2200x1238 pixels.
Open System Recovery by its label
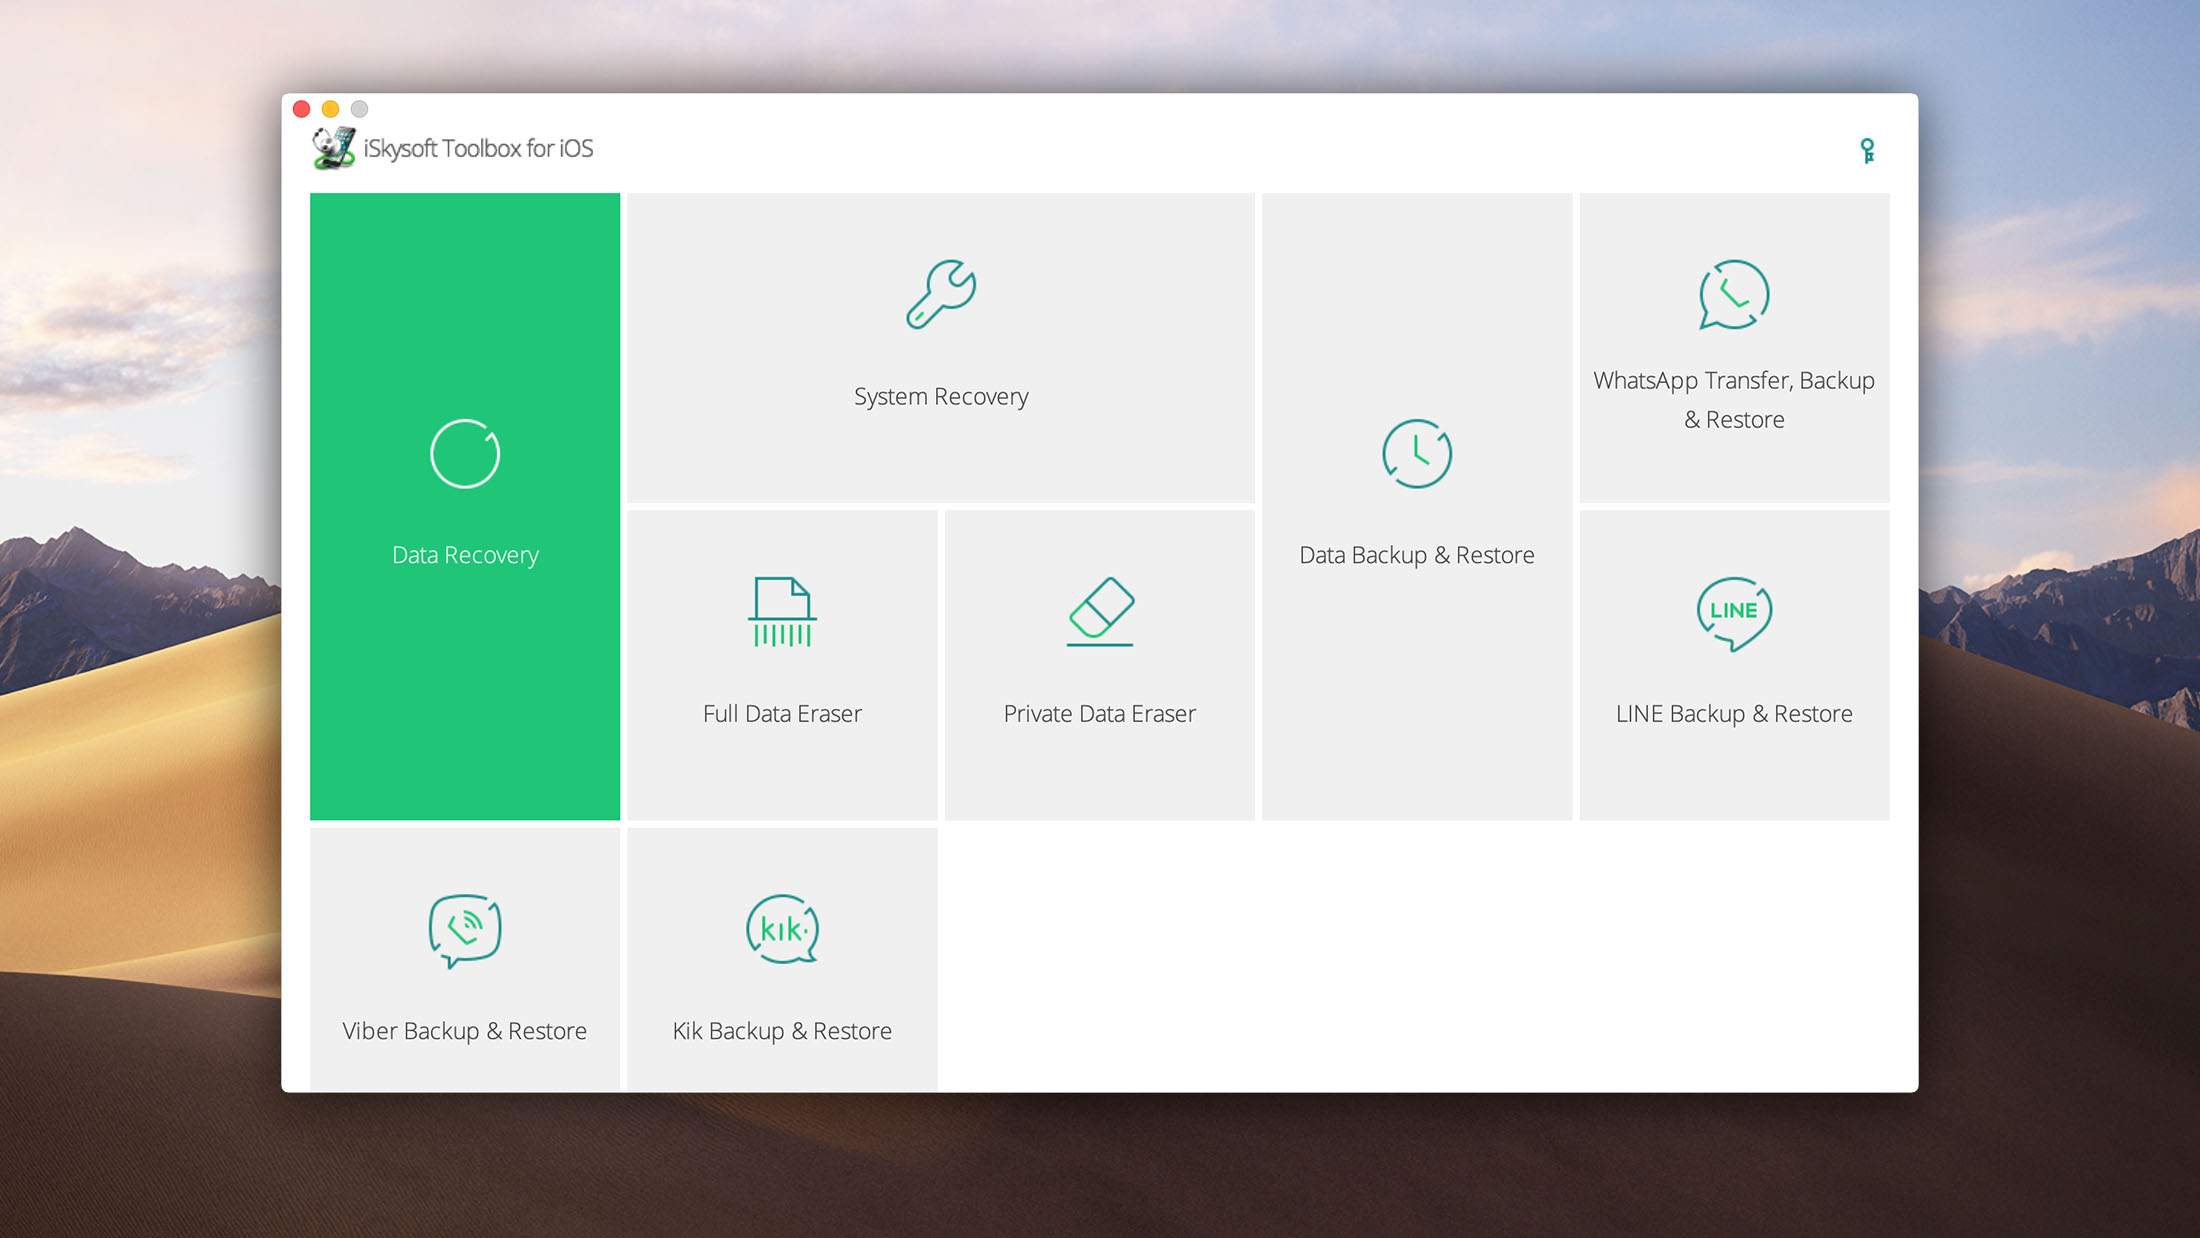click(x=941, y=397)
